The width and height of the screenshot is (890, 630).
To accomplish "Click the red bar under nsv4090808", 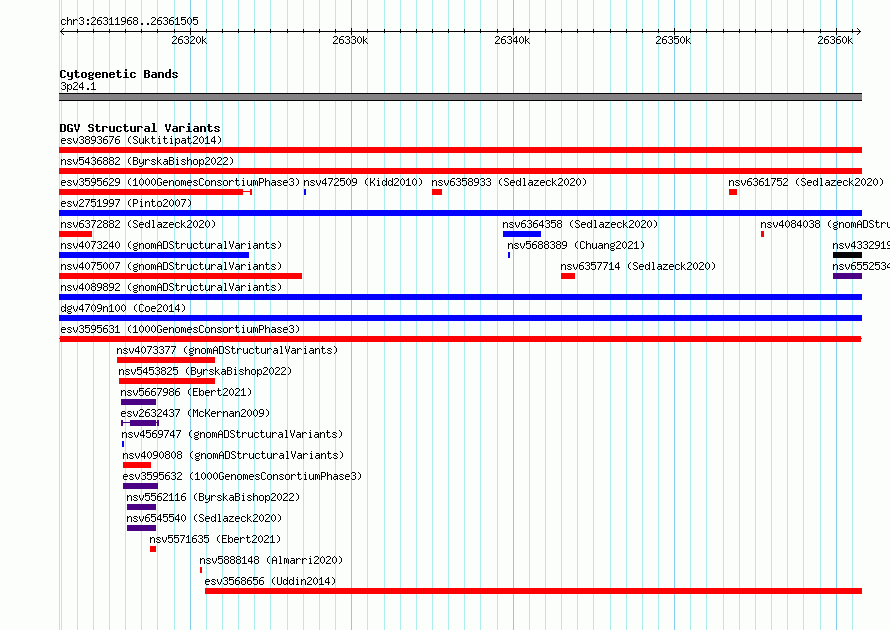I will (137, 465).
